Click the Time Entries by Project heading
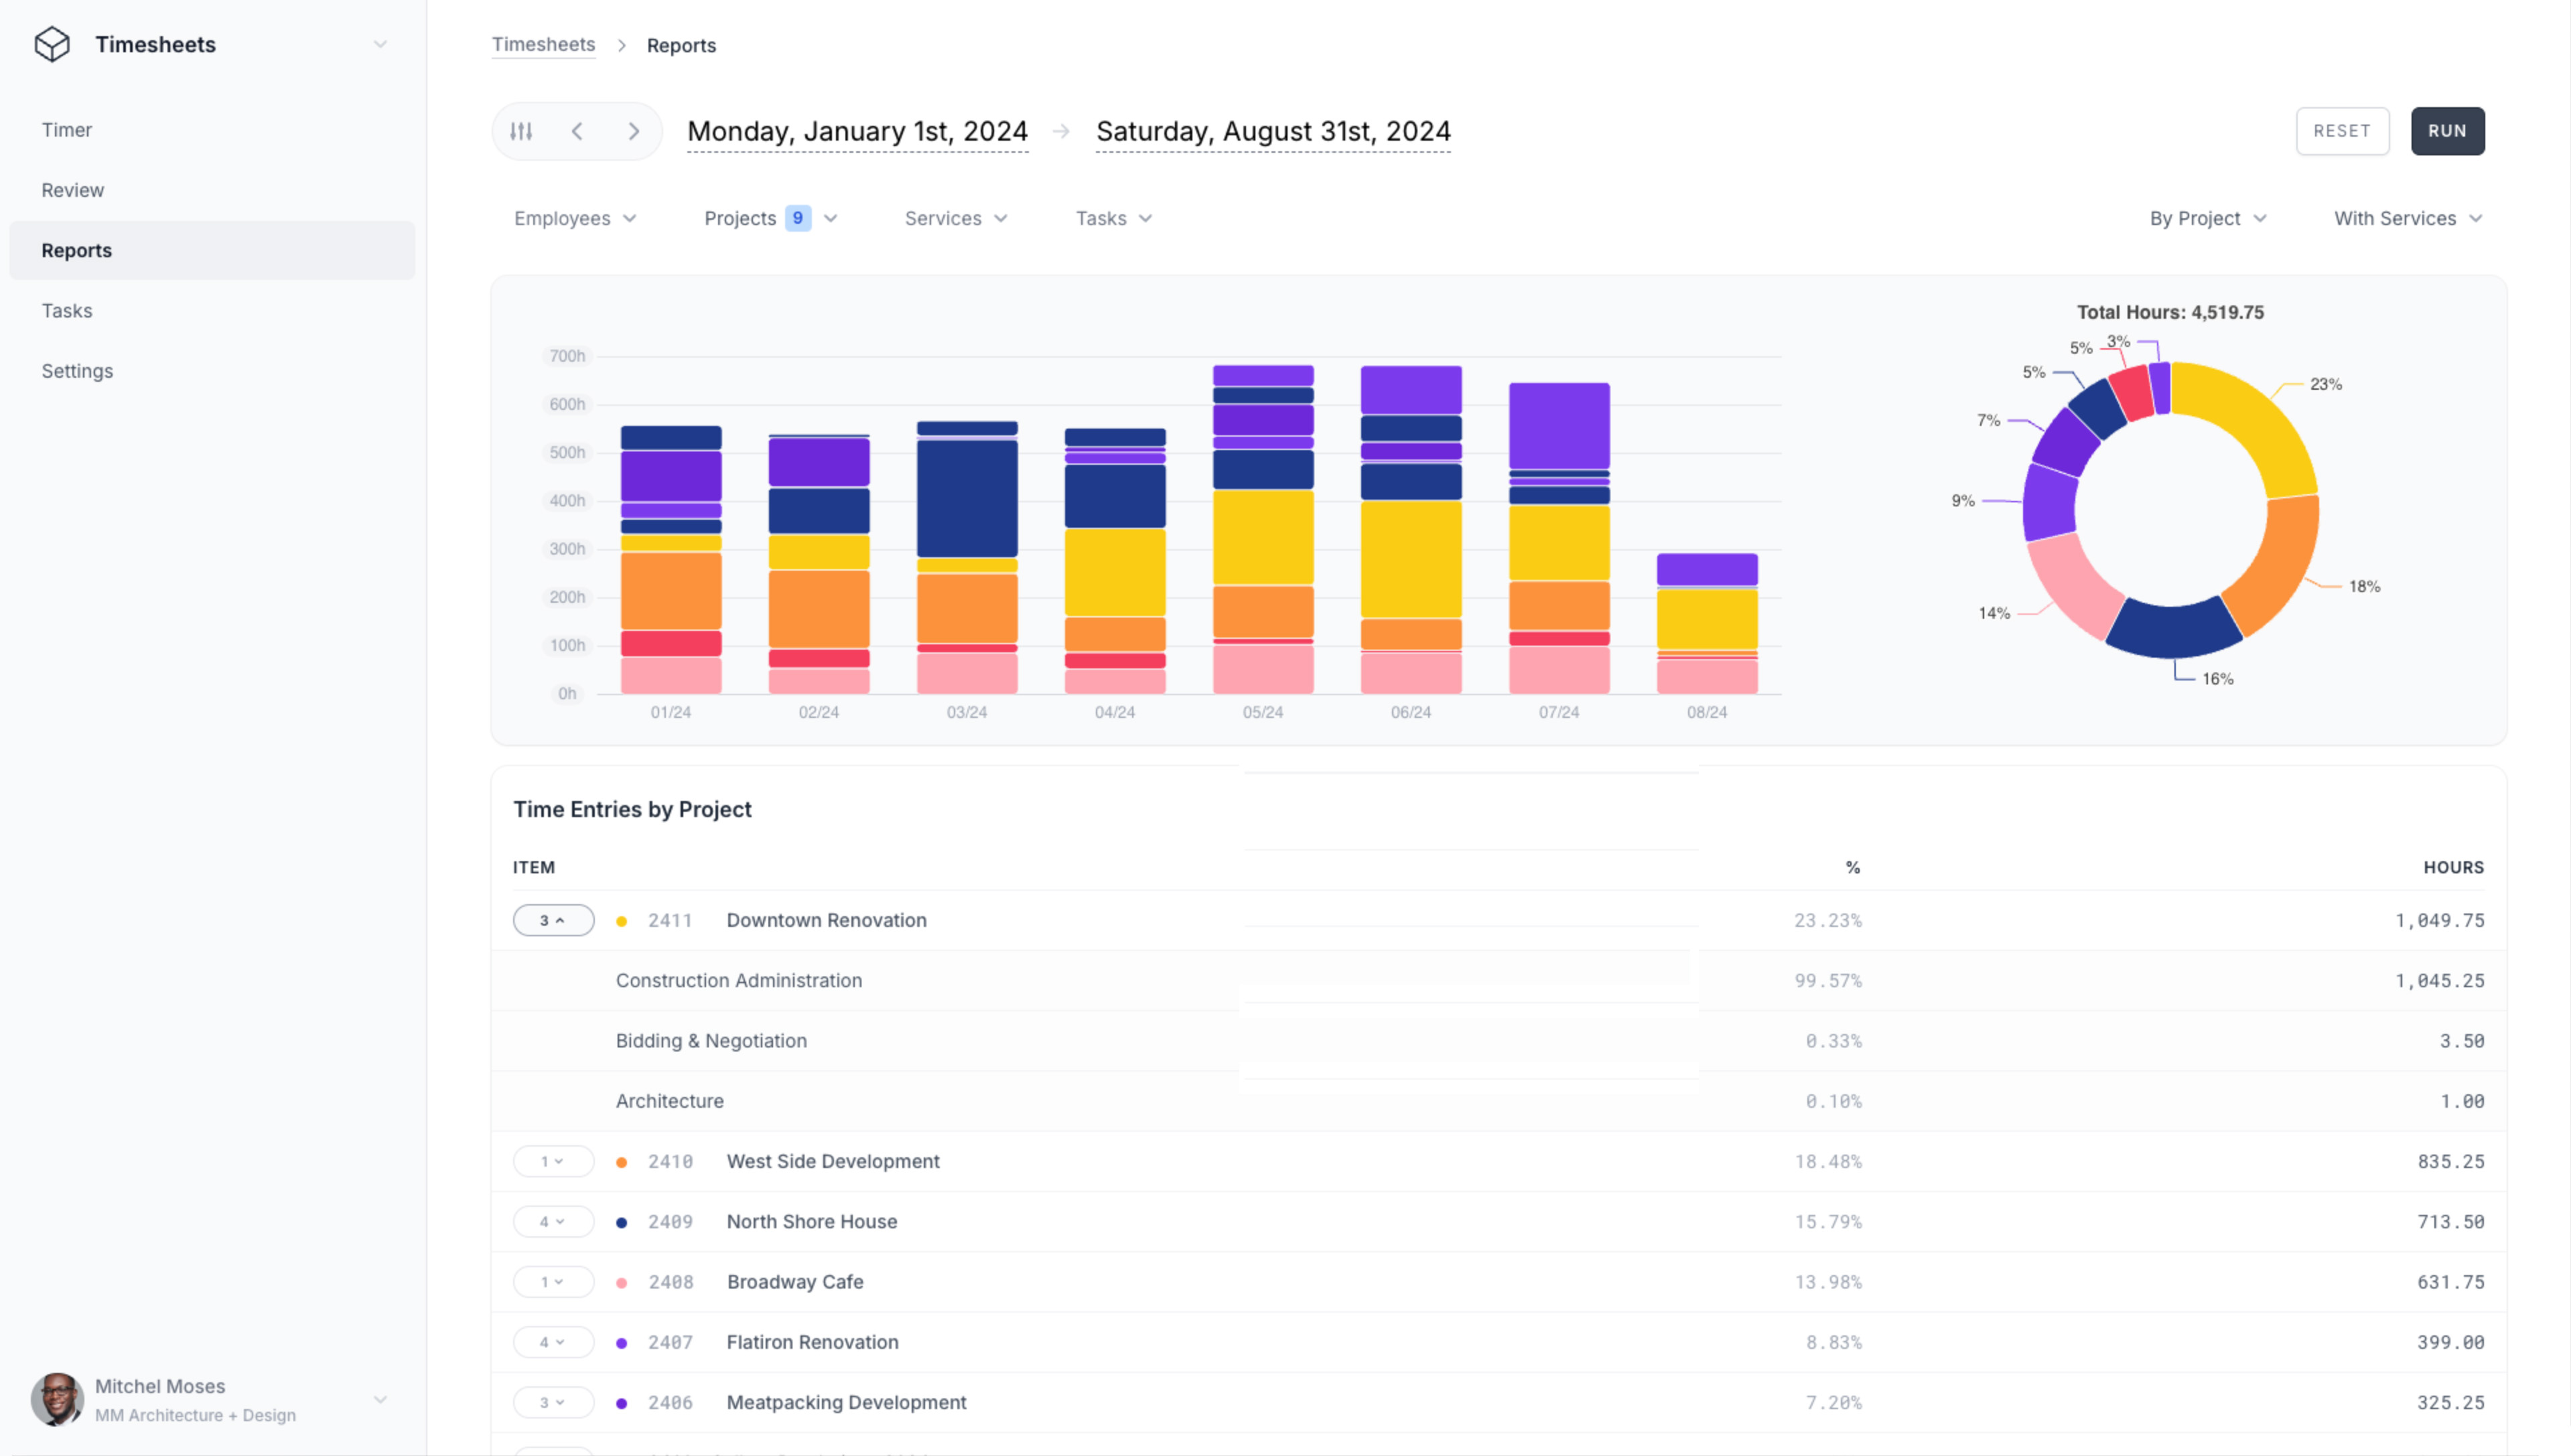 click(632, 809)
